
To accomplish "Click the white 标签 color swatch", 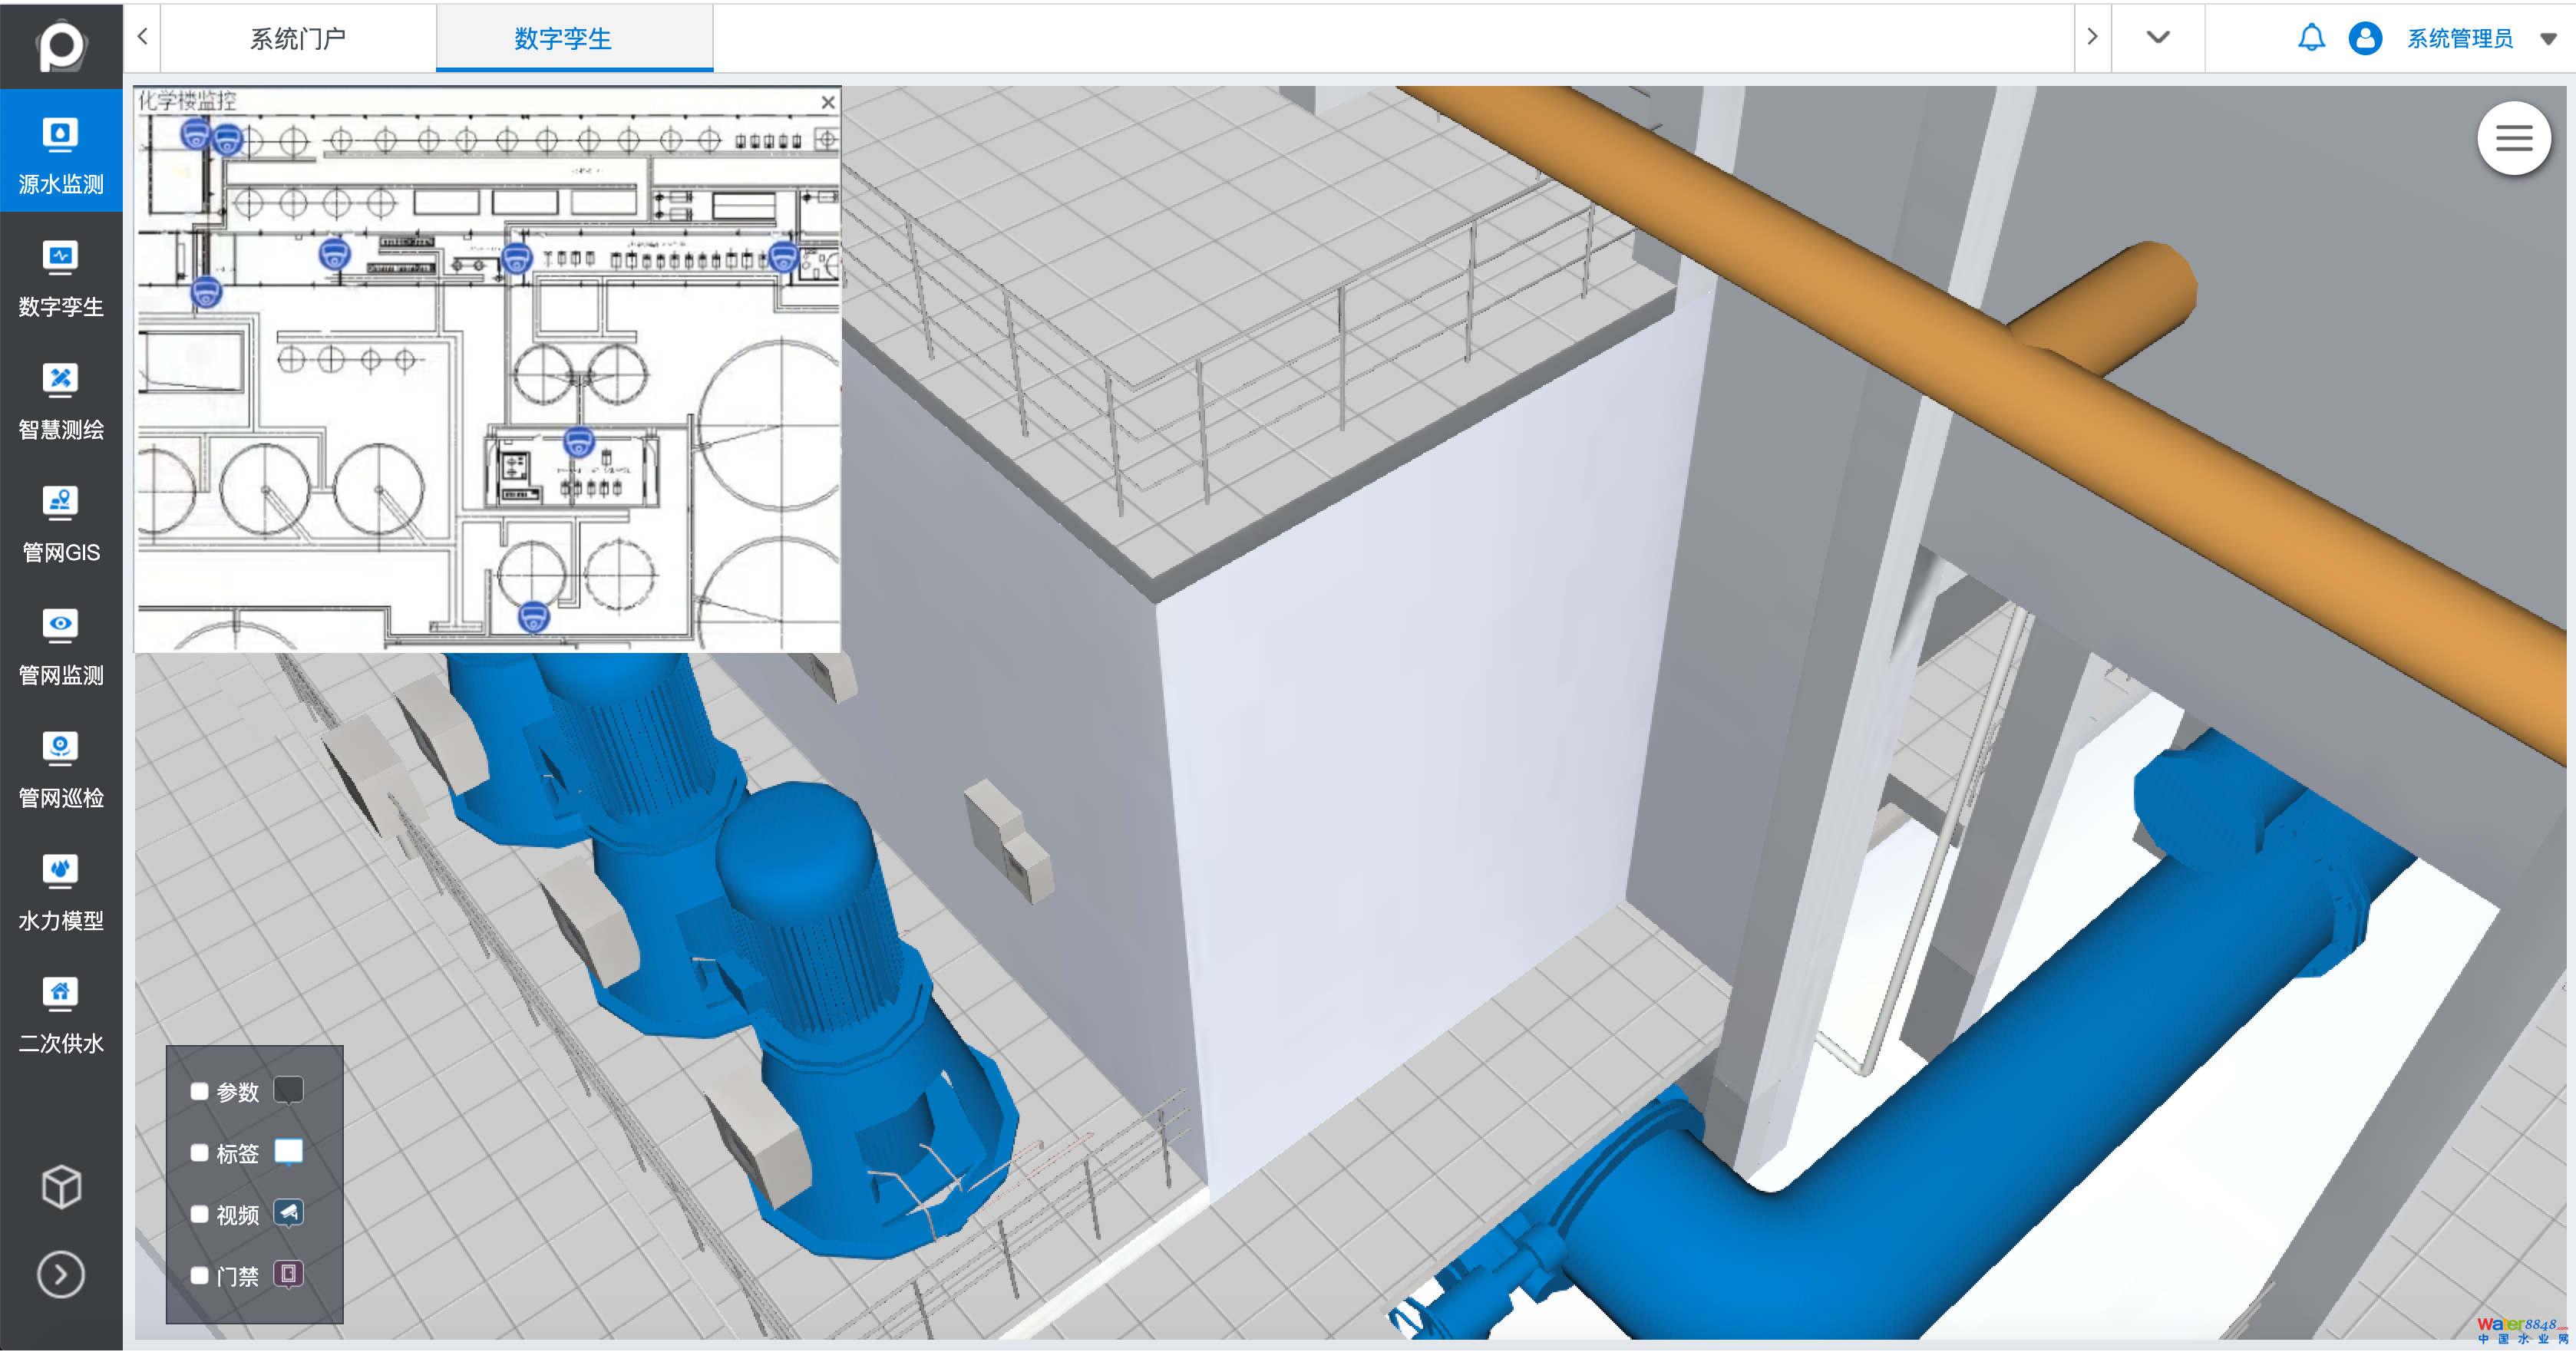I will (288, 1151).
